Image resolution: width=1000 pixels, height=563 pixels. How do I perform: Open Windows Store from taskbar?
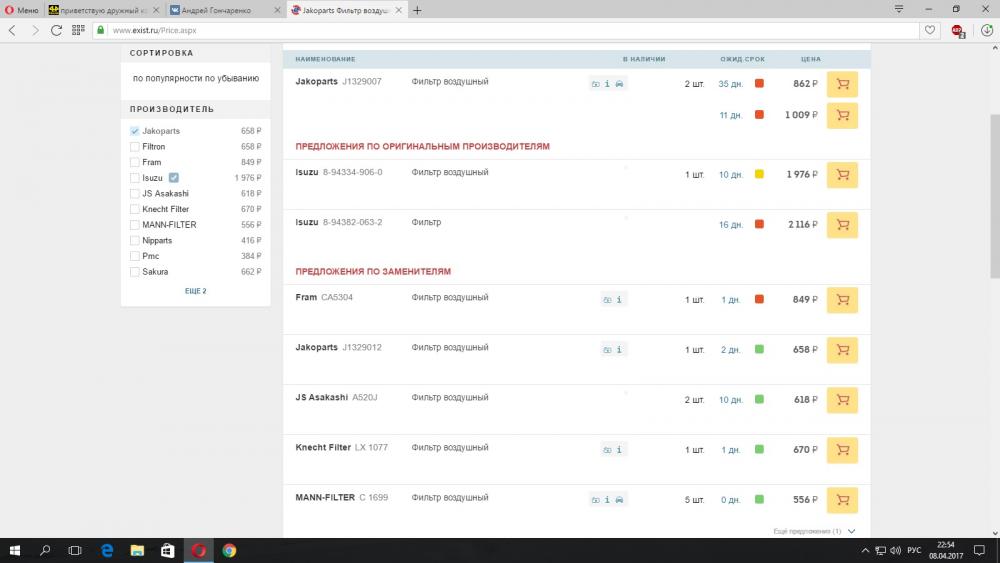coord(168,550)
